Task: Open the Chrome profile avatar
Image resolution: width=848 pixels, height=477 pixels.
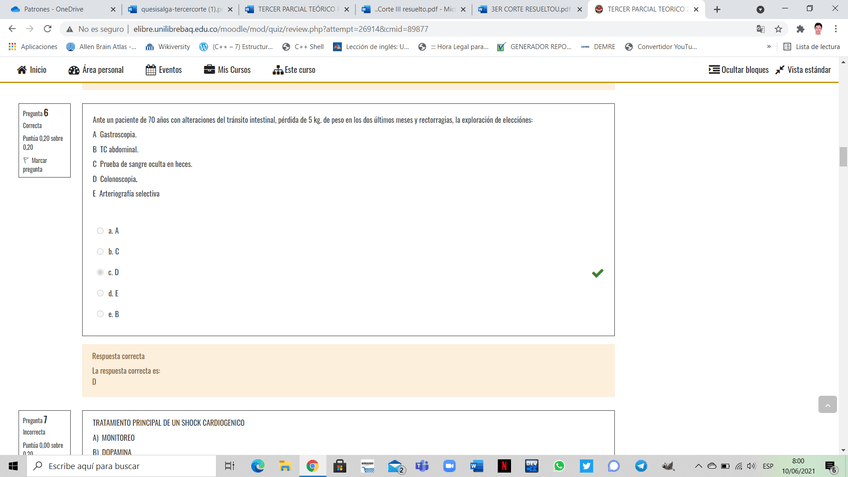Action: coord(818,29)
